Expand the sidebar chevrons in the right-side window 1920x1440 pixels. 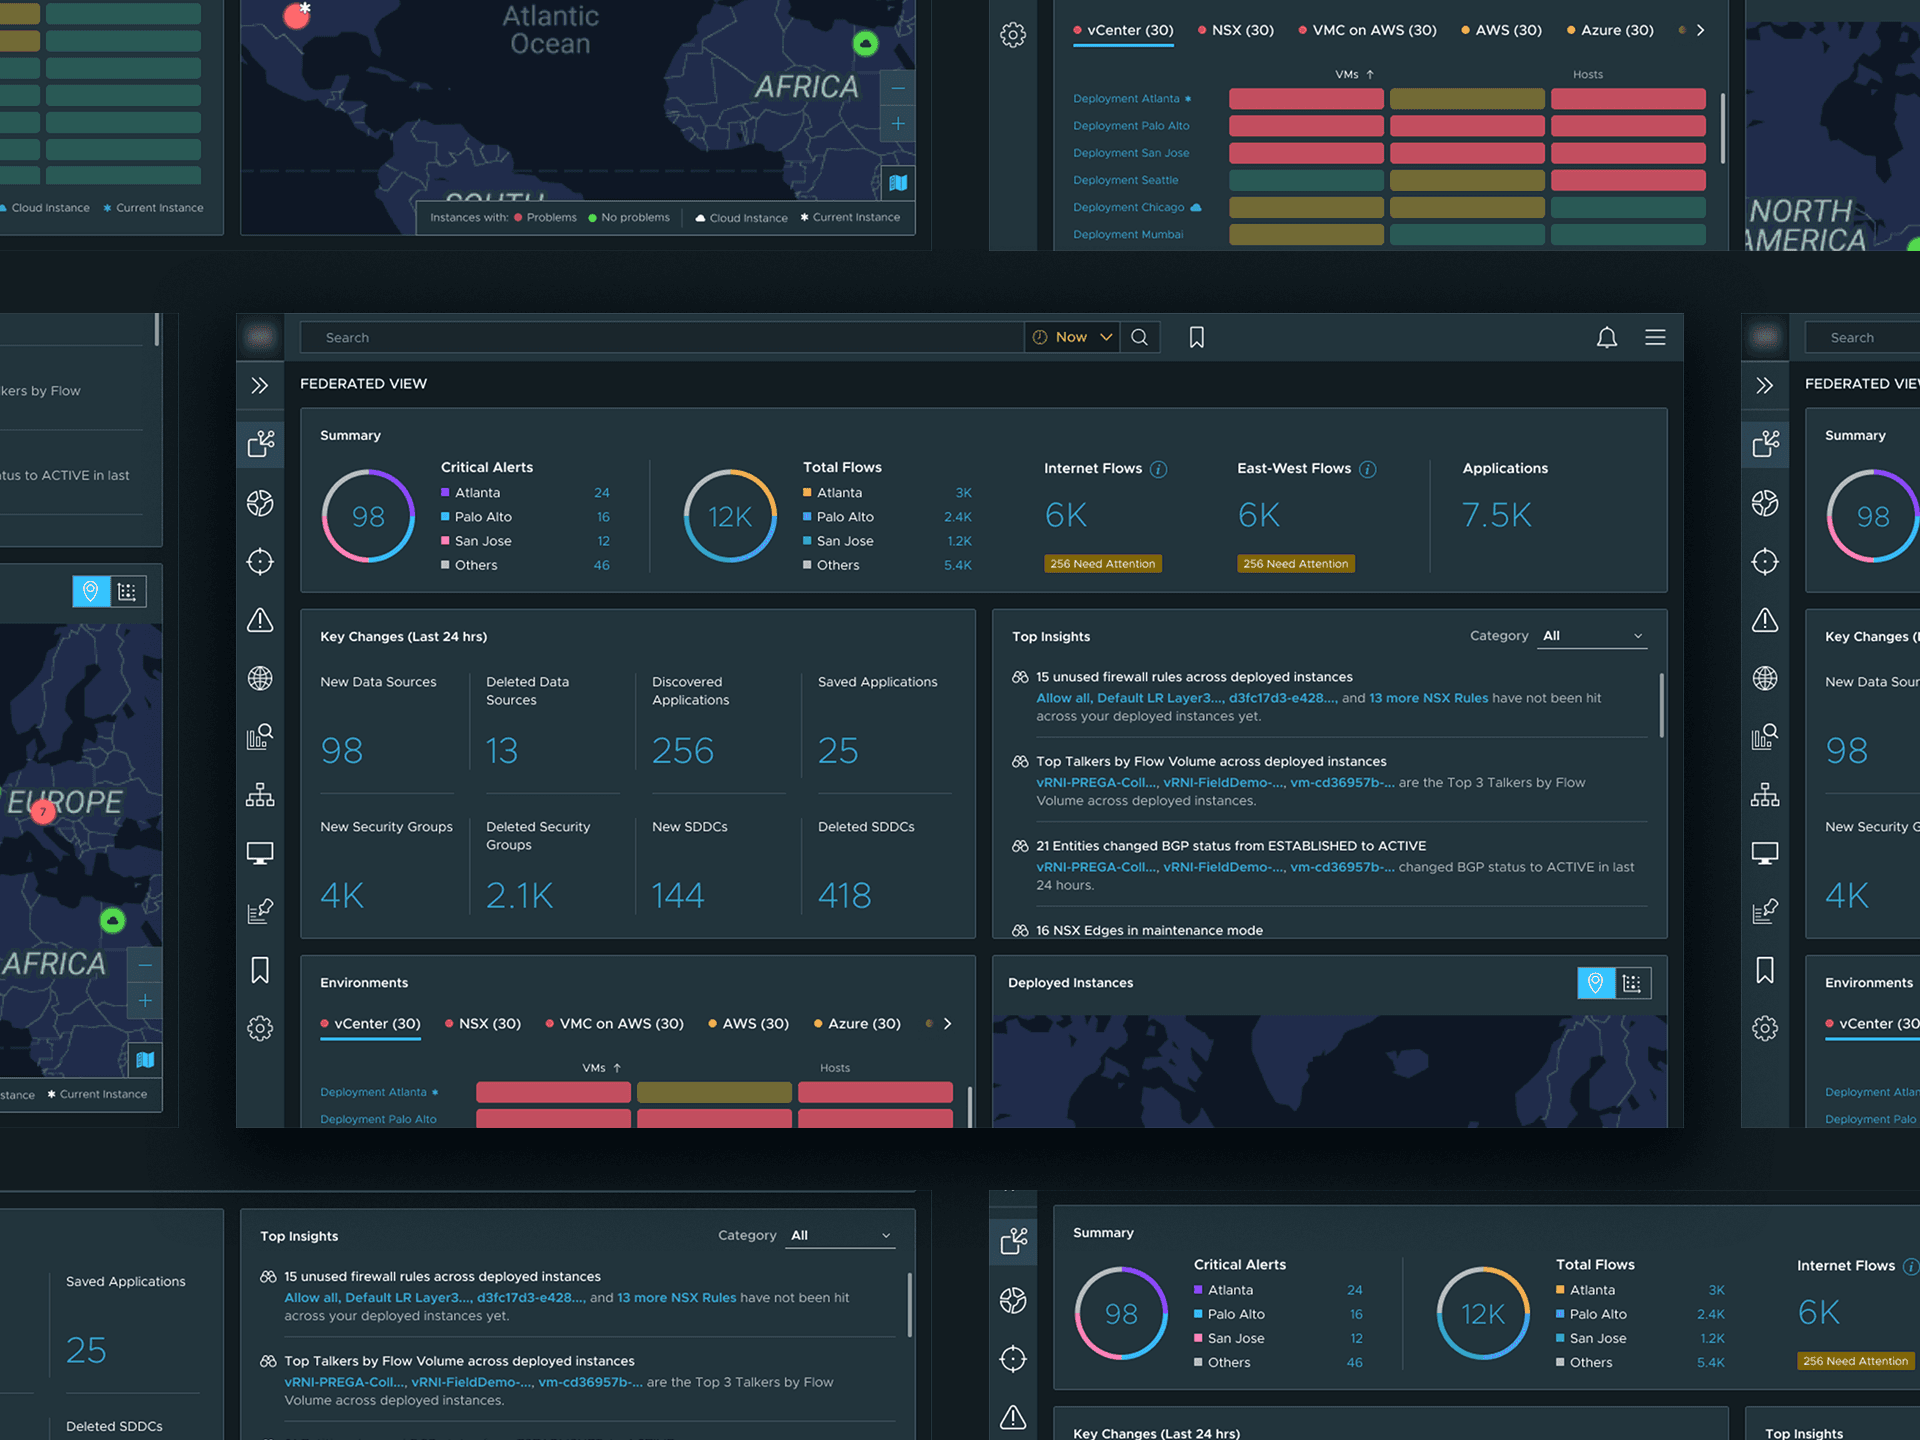click(1765, 385)
